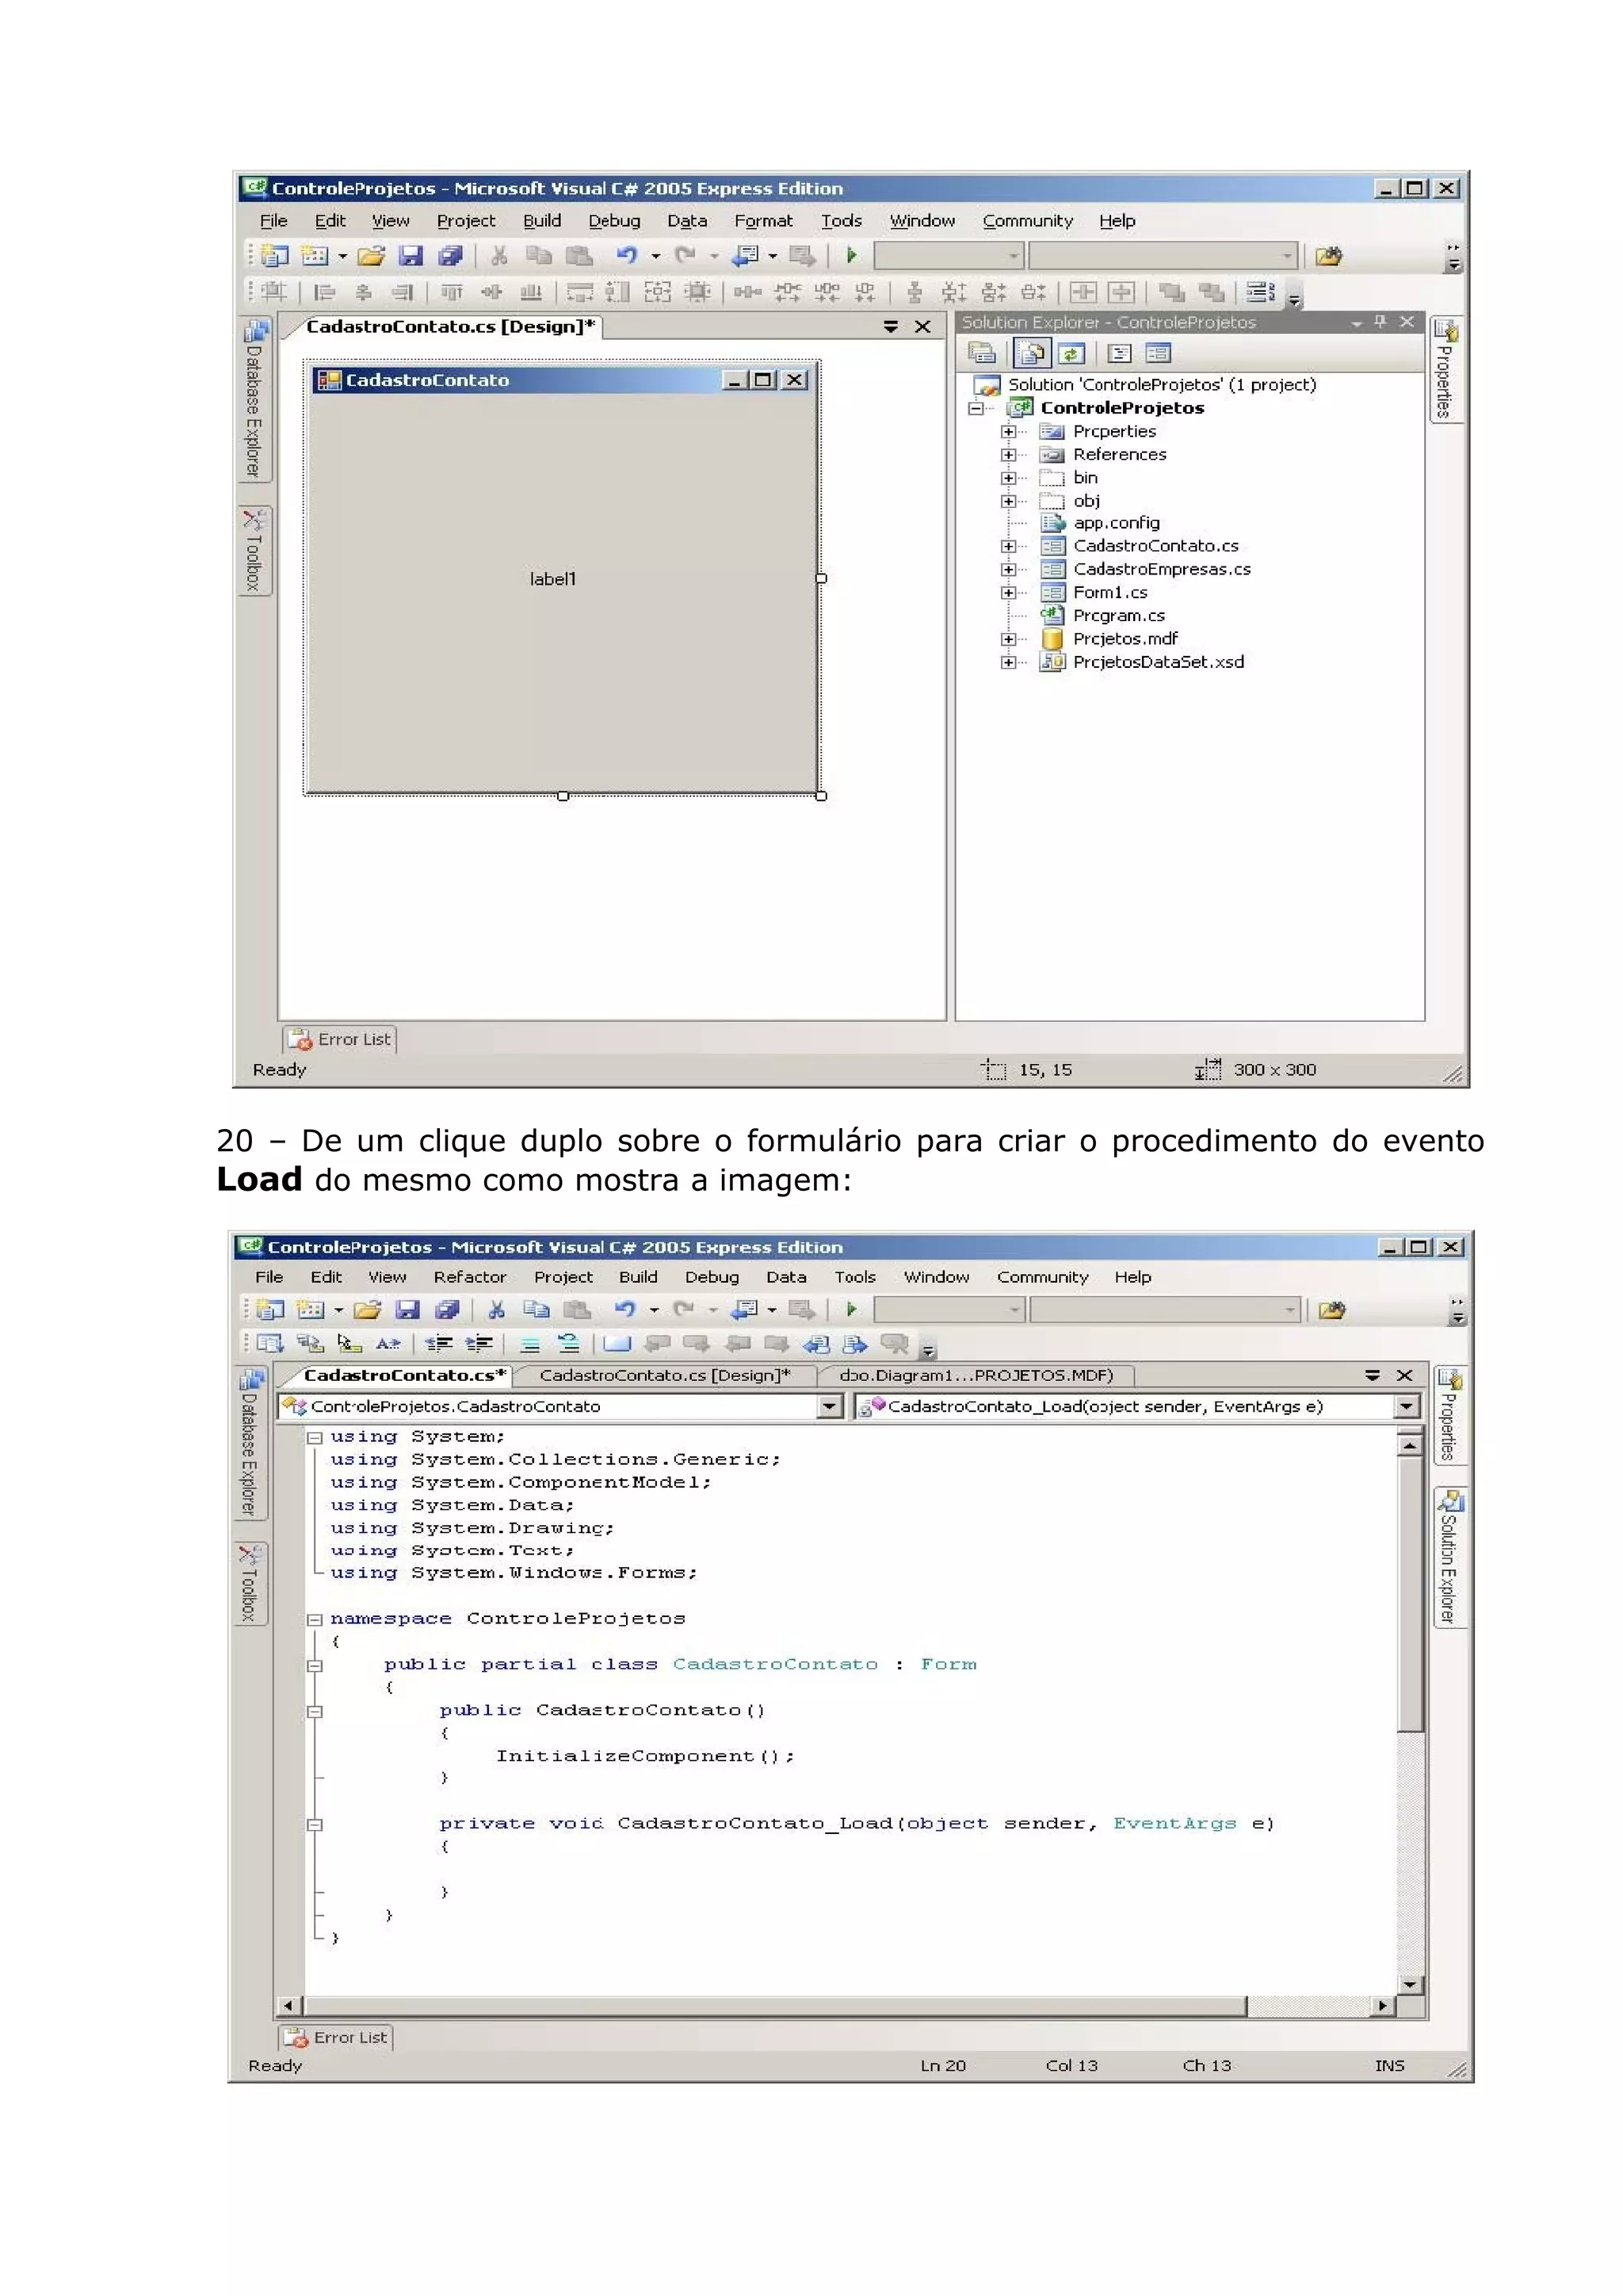This screenshot has width=1623, height=2296.
Task: Click Increase Indent icon in text editor toolbar
Action: (x=479, y=1344)
